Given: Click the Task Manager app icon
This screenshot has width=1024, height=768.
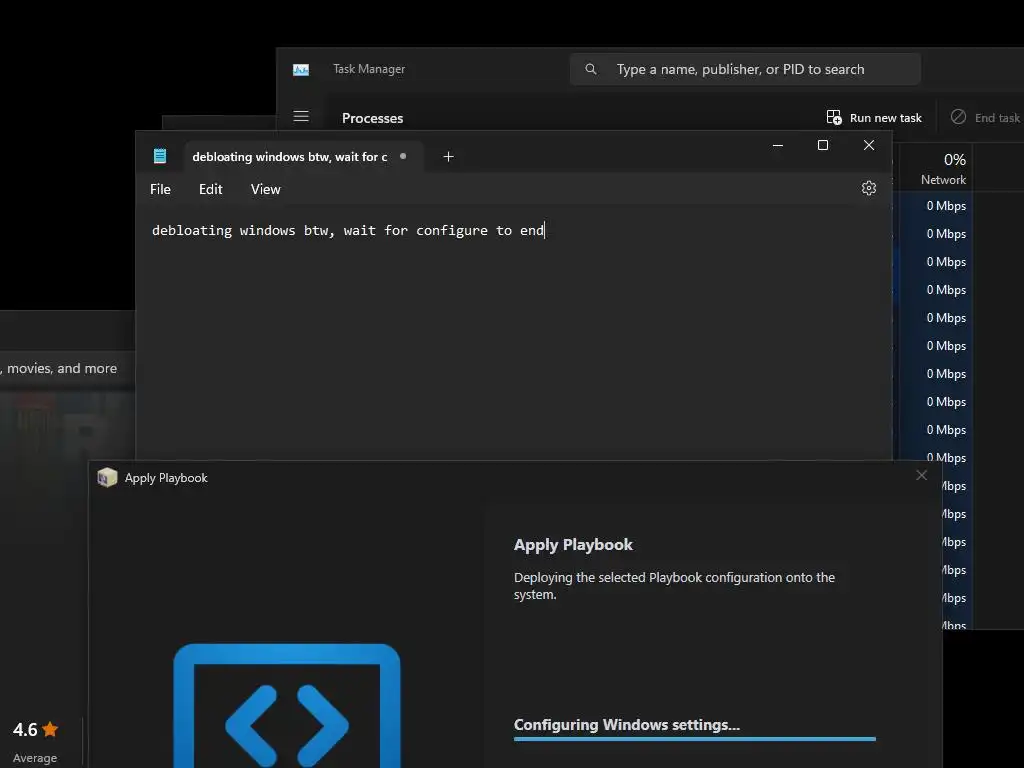Looking at the screenshot, I should coord(301,70).
